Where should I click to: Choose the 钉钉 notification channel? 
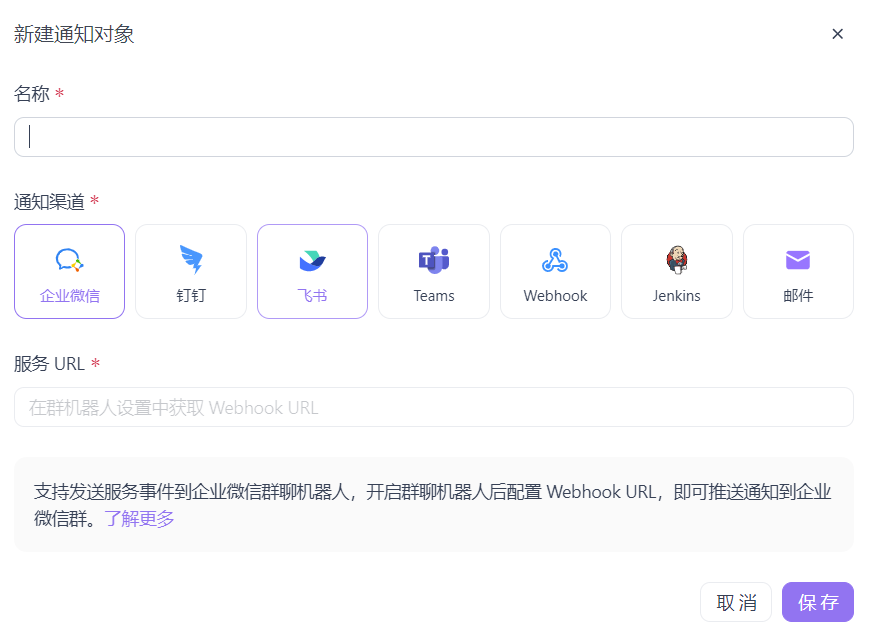tap(191, 272)
